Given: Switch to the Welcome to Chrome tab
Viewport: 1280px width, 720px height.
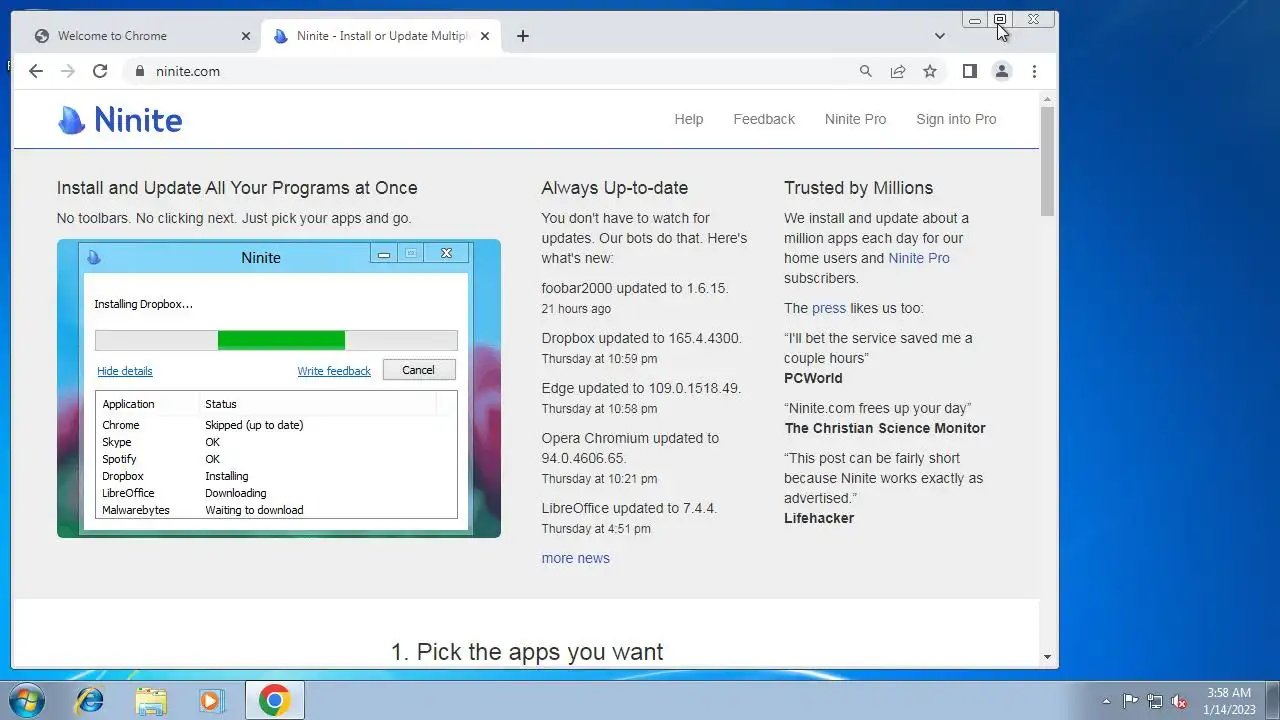Looking at the screenshot, I should (140, 36).
